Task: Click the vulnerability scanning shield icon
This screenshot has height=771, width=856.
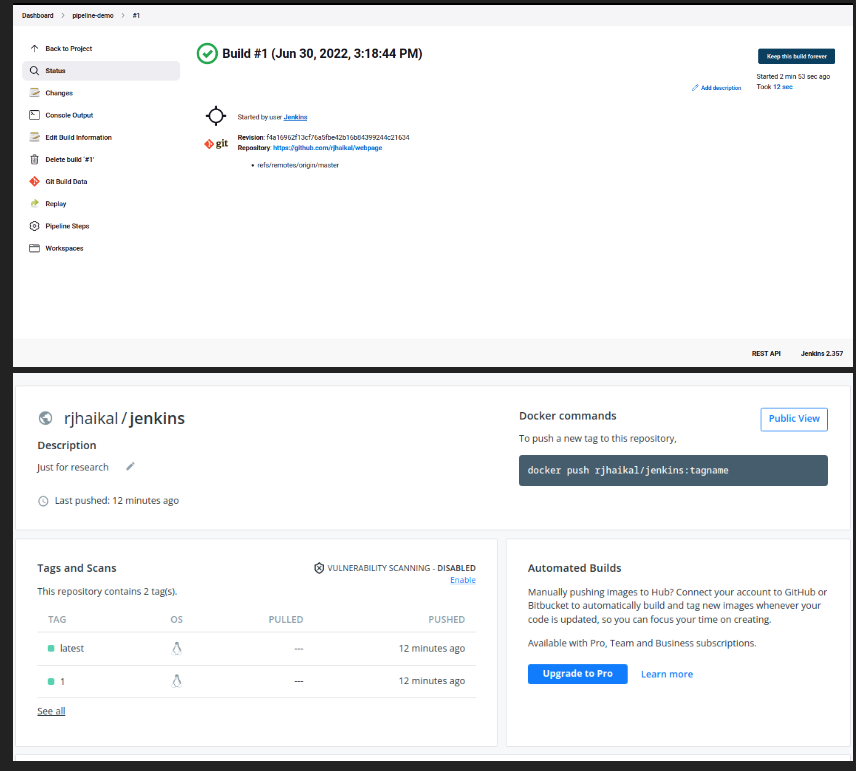Action: pyautogui.click(x=319, y=568)
